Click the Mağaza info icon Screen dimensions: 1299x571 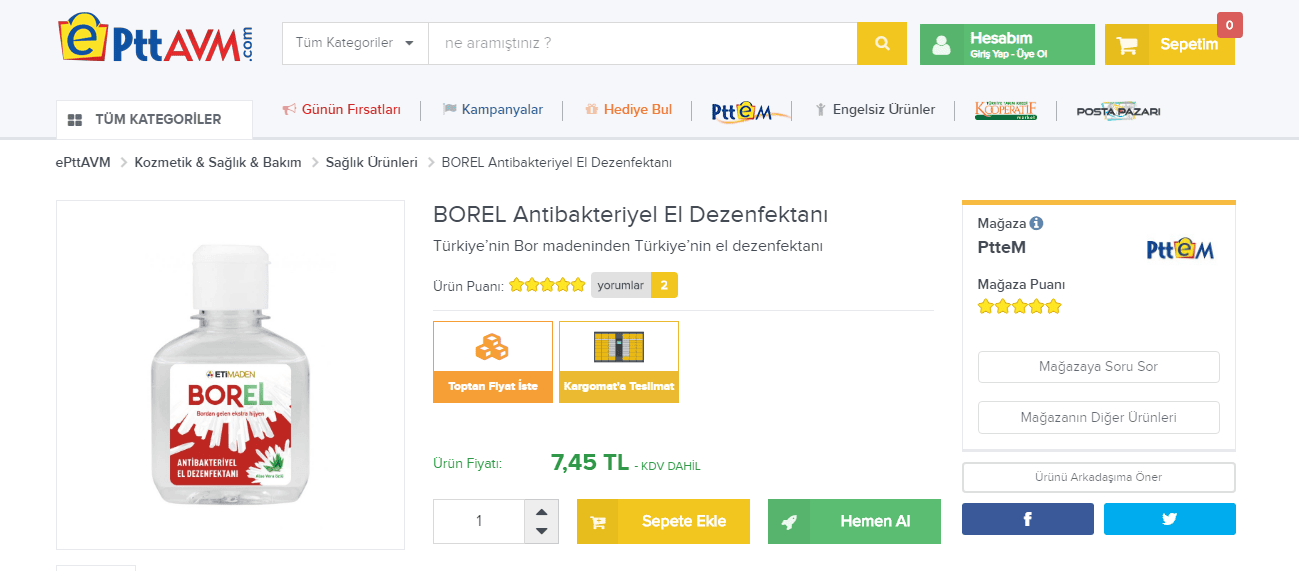point(1036,224)
